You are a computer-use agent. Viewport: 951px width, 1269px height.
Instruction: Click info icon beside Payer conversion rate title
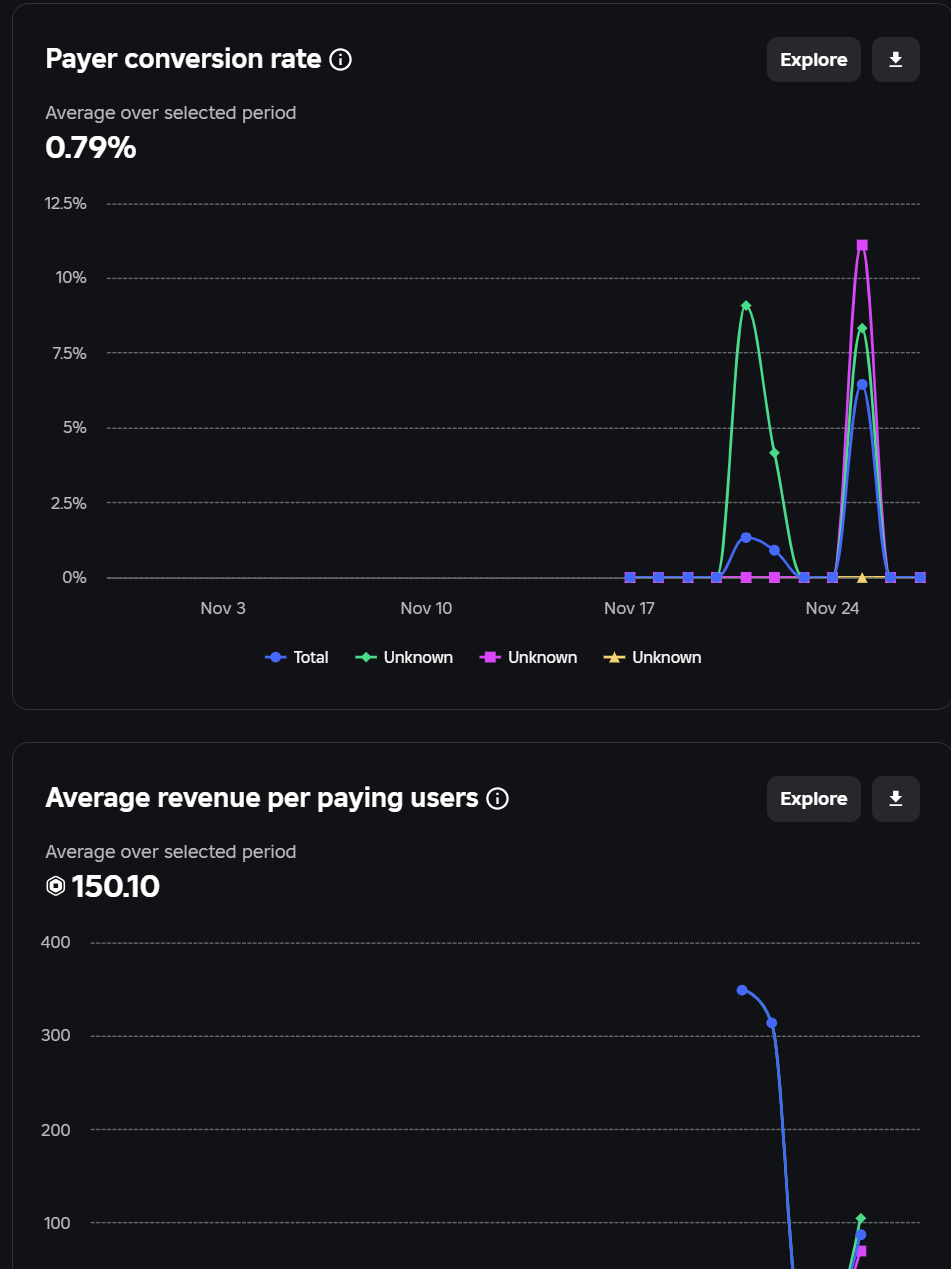pyautogui.click(x=340, y=60)
